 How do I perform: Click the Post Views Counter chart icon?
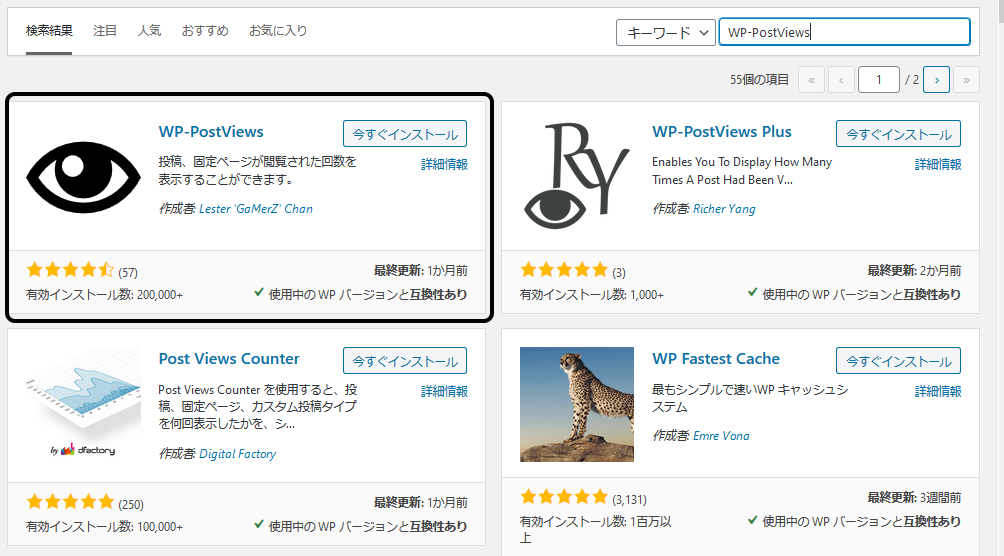83,404
